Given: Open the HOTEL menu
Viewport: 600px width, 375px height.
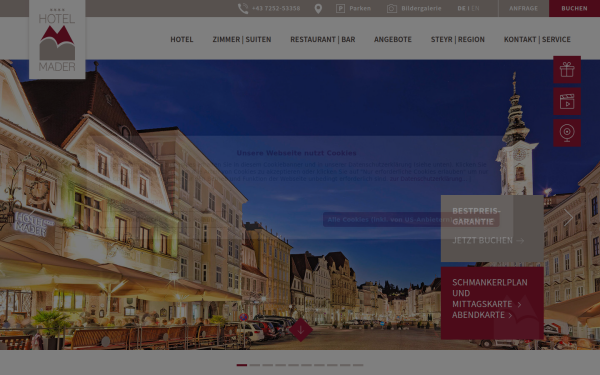Looking at the screenshot, I should pyautogui.click(x=182, y=39).
